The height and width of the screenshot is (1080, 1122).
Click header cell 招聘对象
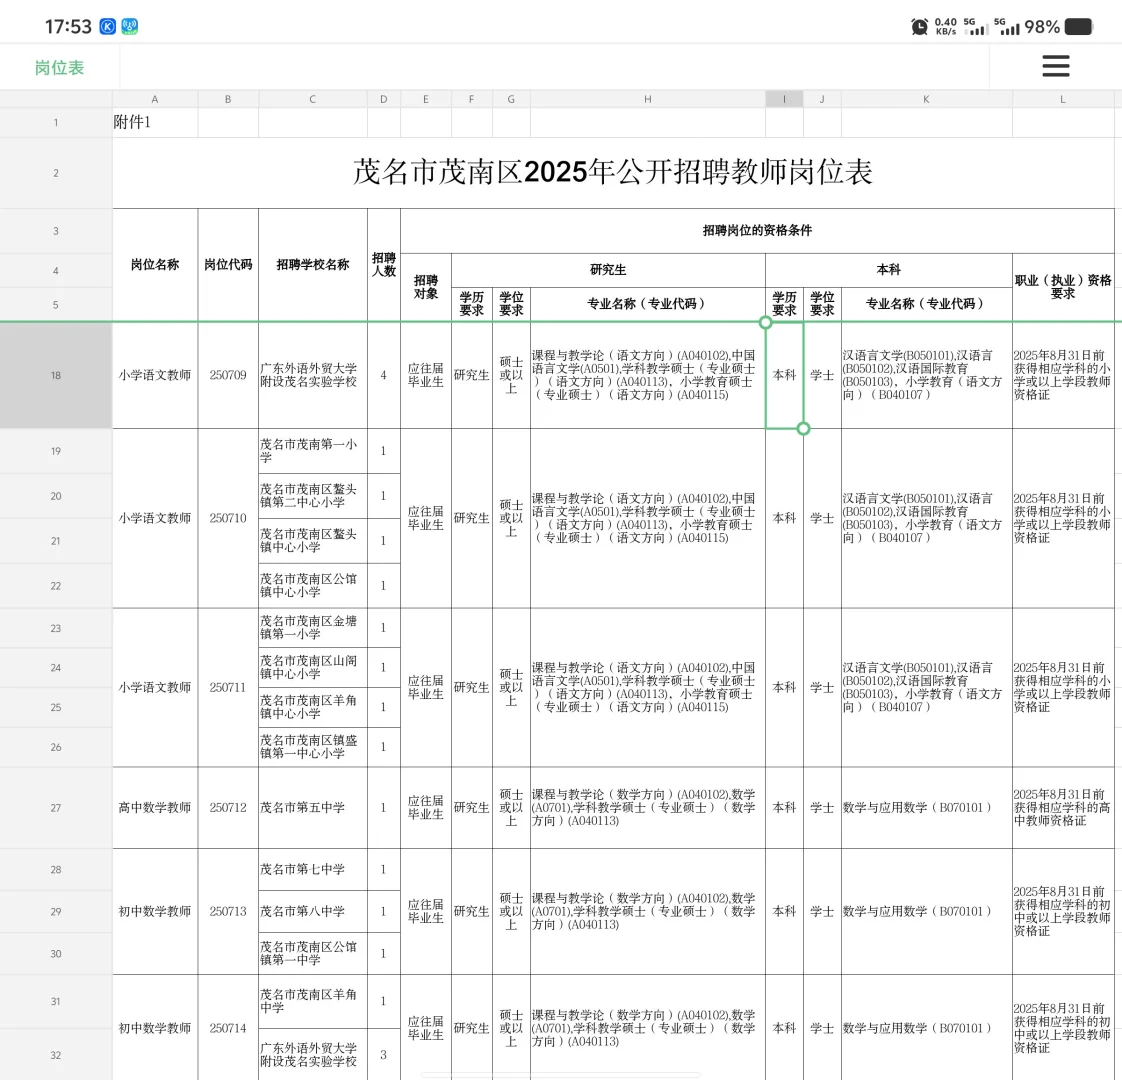(426, 287)
